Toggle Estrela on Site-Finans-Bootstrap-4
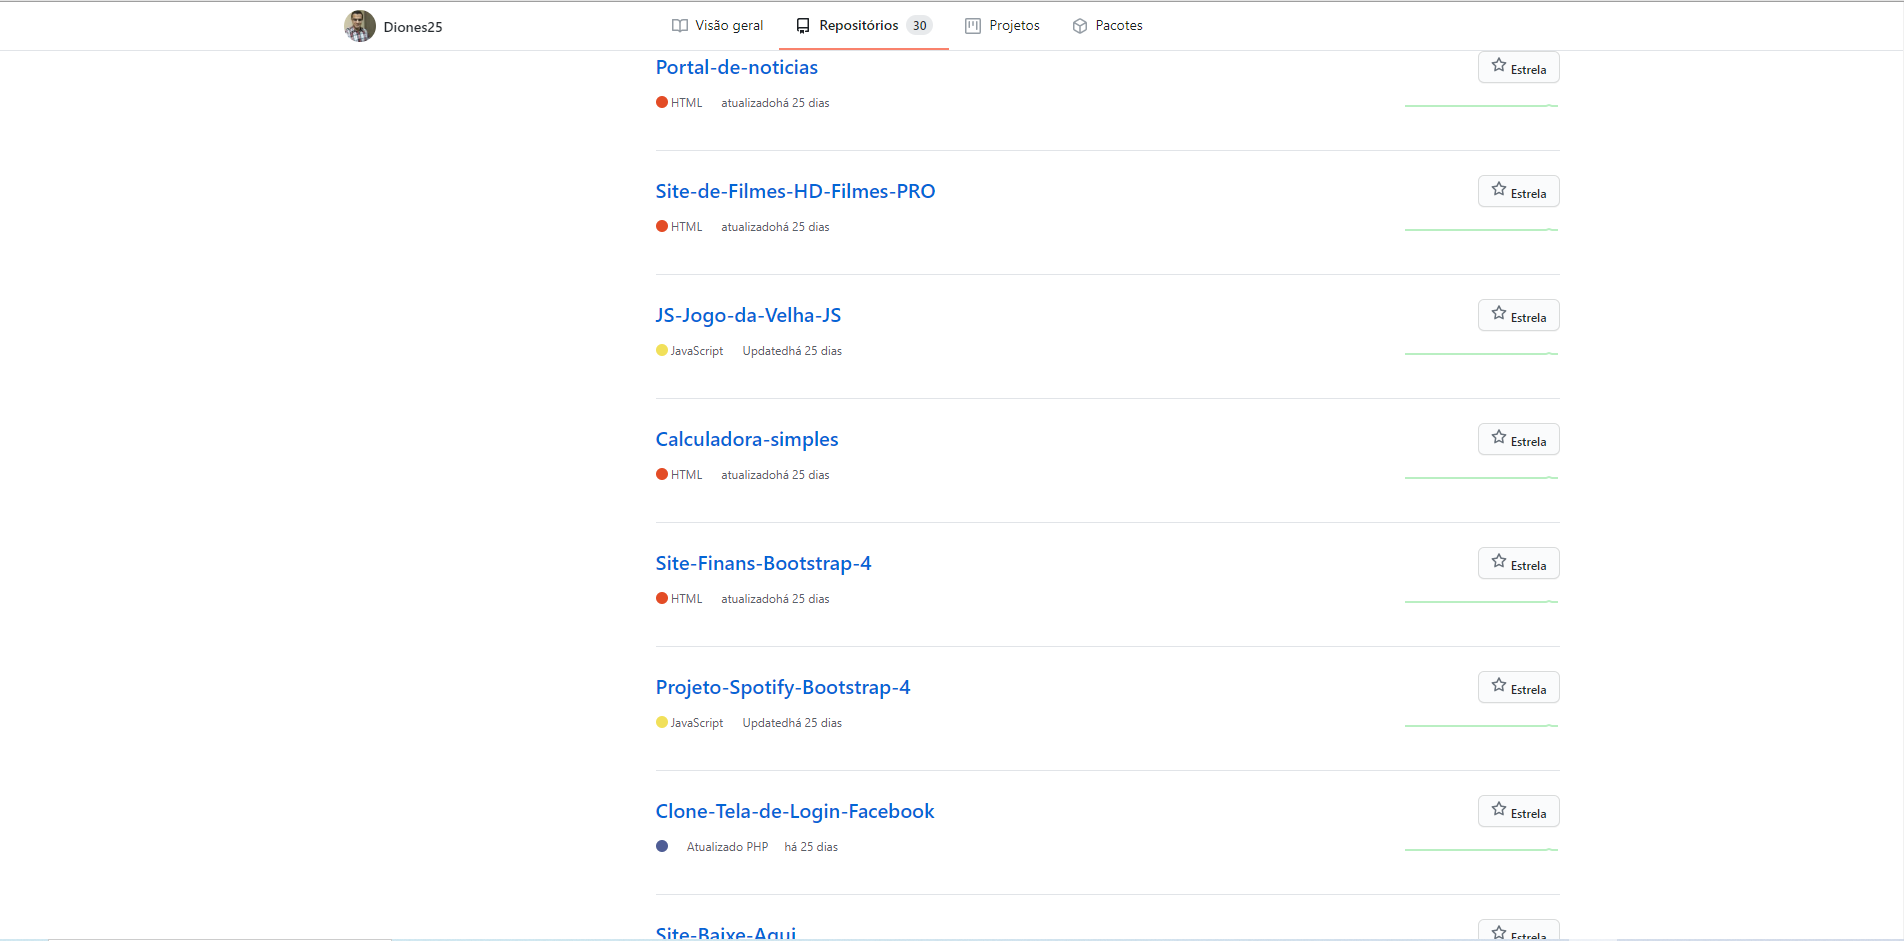1904x941 pixels. click(1518, 564)
